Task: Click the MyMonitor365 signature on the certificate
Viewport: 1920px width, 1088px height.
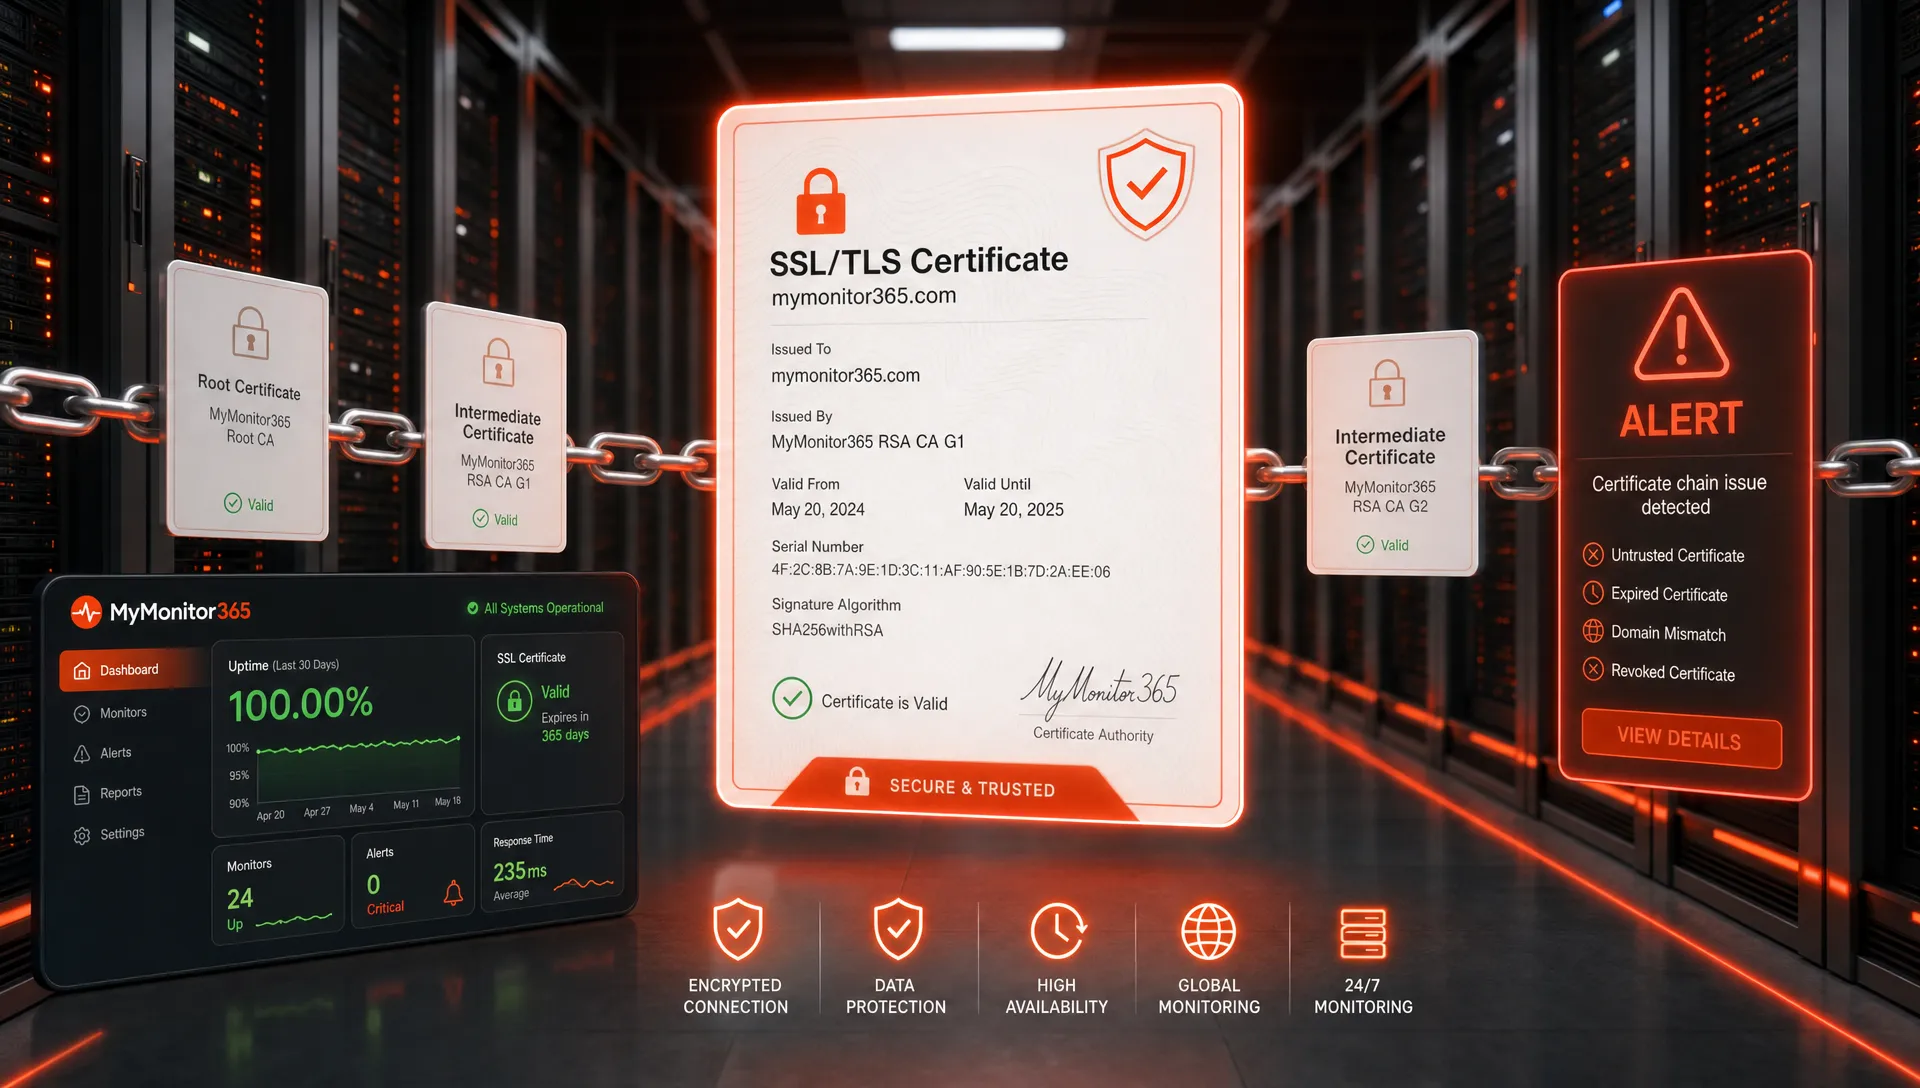Action: (1098, 688)
